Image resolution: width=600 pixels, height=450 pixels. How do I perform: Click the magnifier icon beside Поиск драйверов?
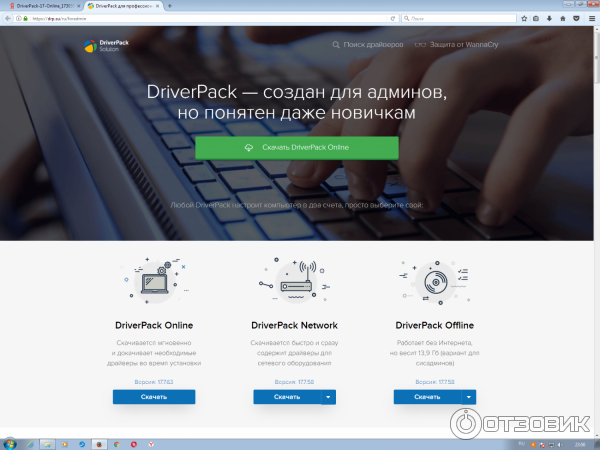tap(336, 45)
